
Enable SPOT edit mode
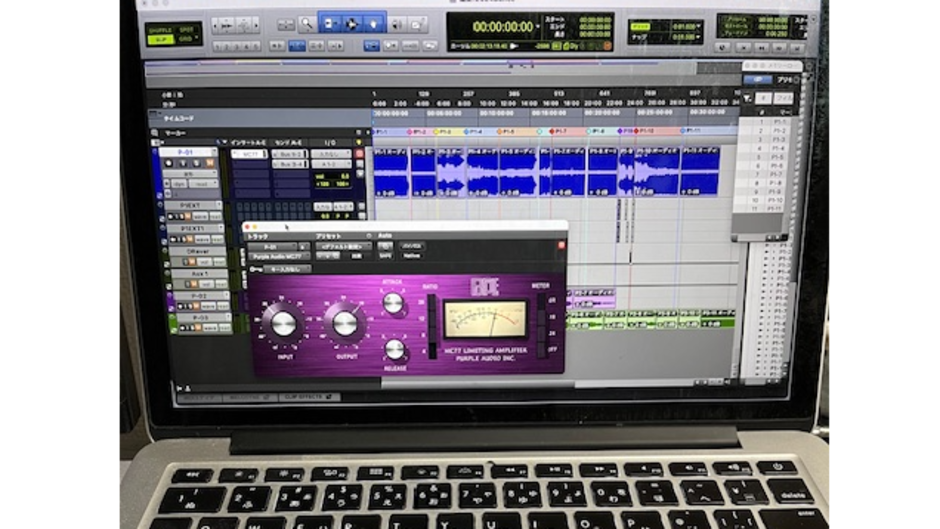(186, 29)
